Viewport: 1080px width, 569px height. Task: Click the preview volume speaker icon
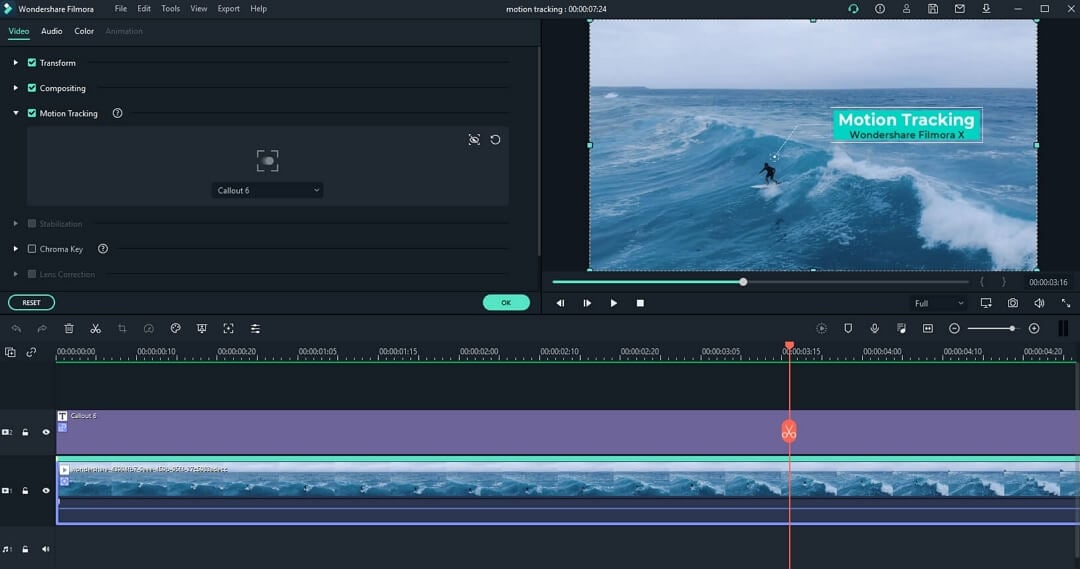point(1039,303)
